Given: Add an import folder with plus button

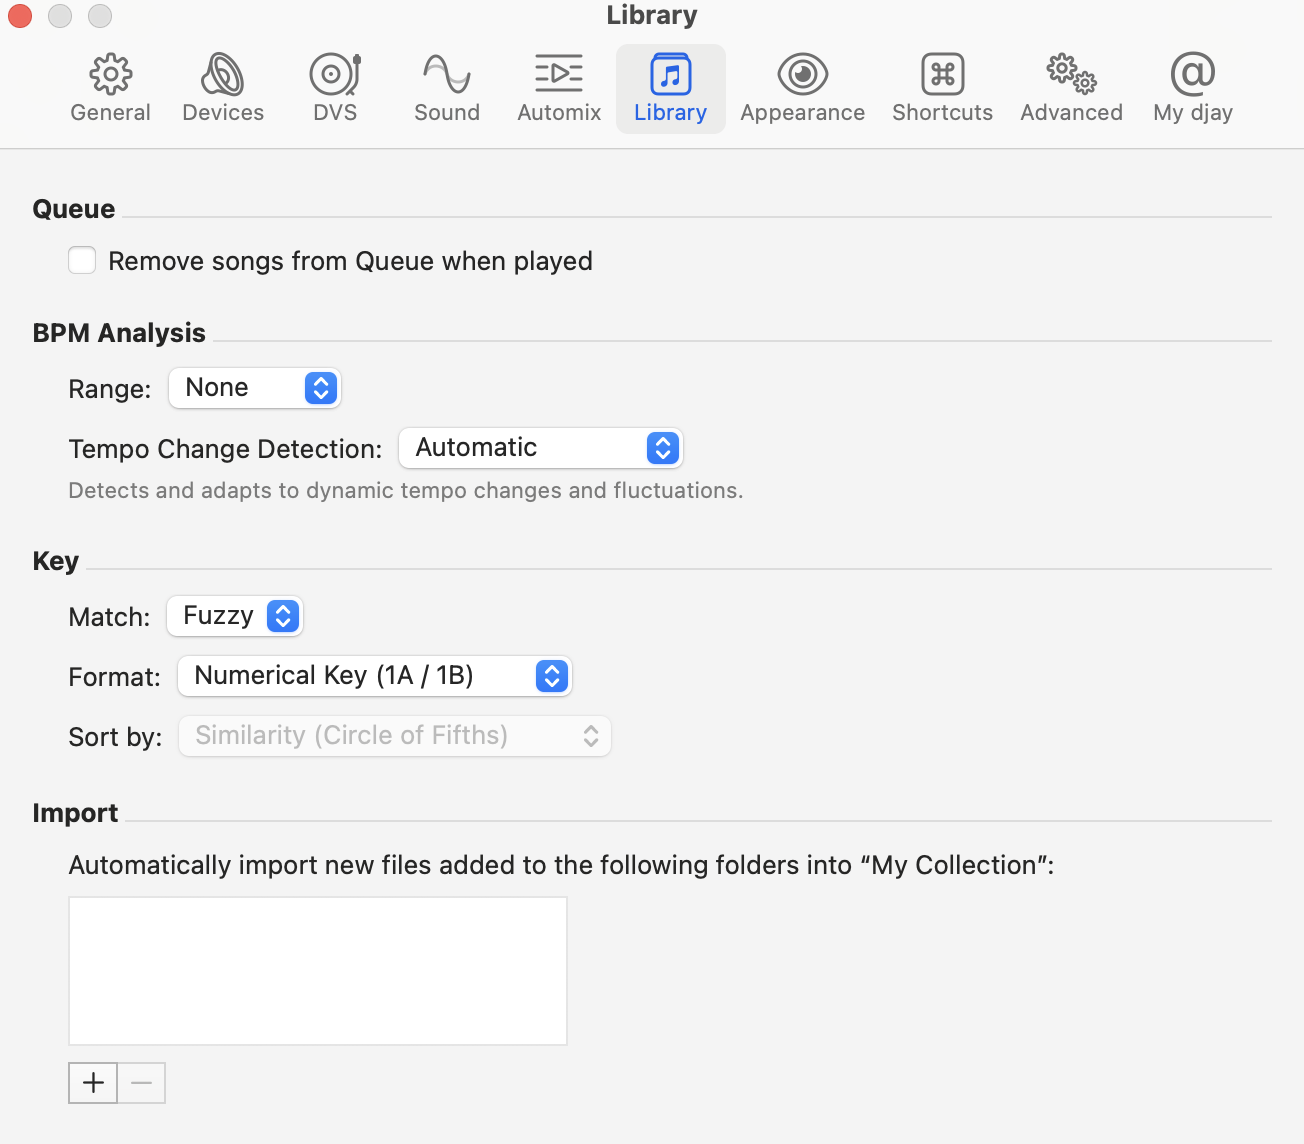Looking at the screenshot, I should pos(93,1083).
